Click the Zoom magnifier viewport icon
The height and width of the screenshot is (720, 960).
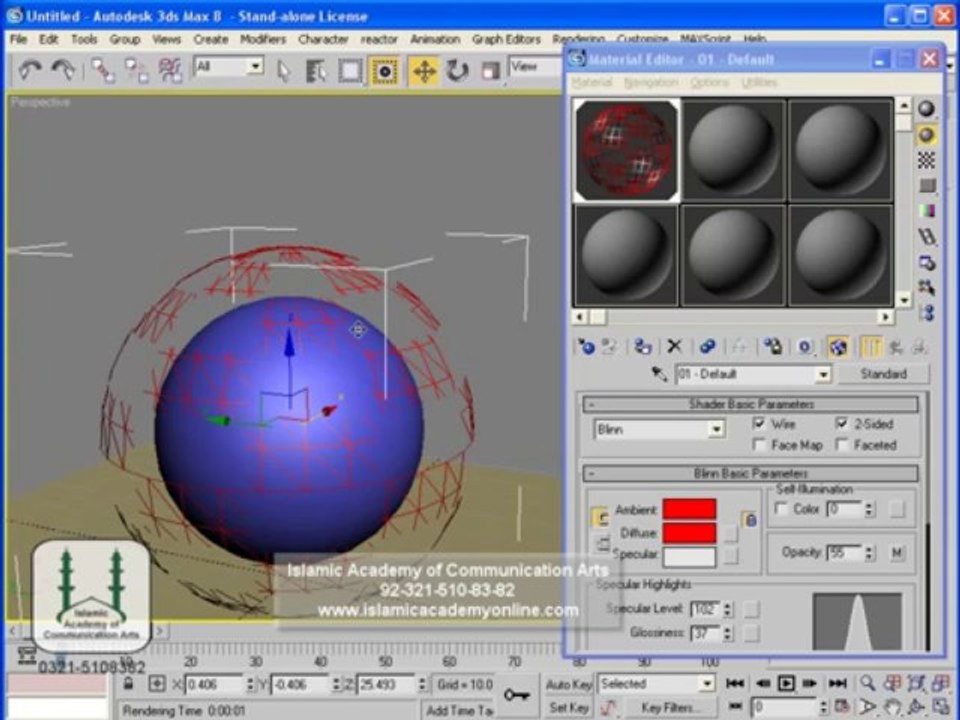pos(867,683)
